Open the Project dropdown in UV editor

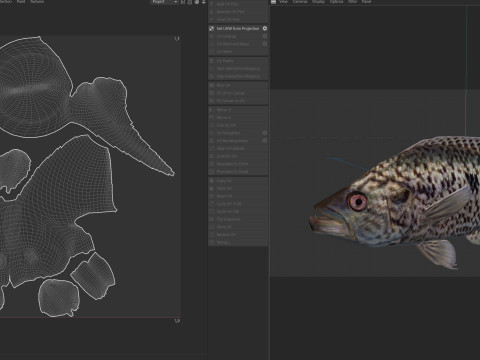pos(165,2)
